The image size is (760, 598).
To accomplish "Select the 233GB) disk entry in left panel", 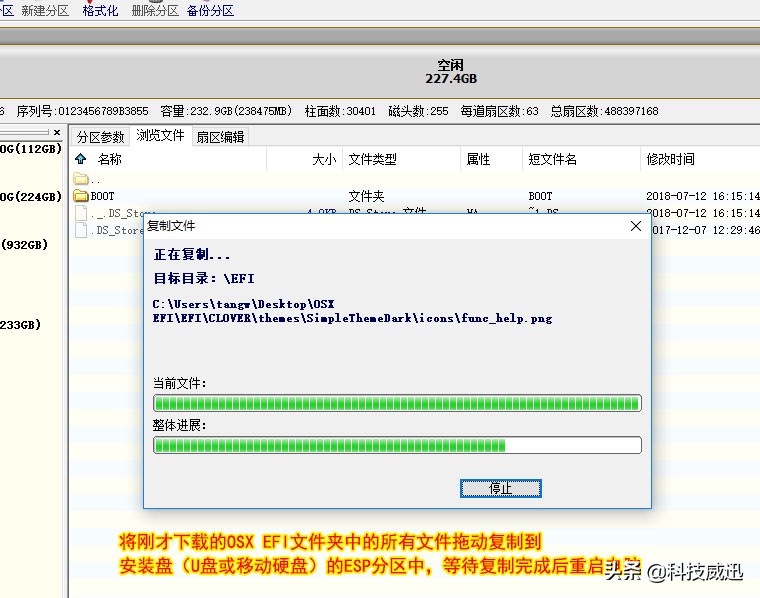I will coord(21,324).
